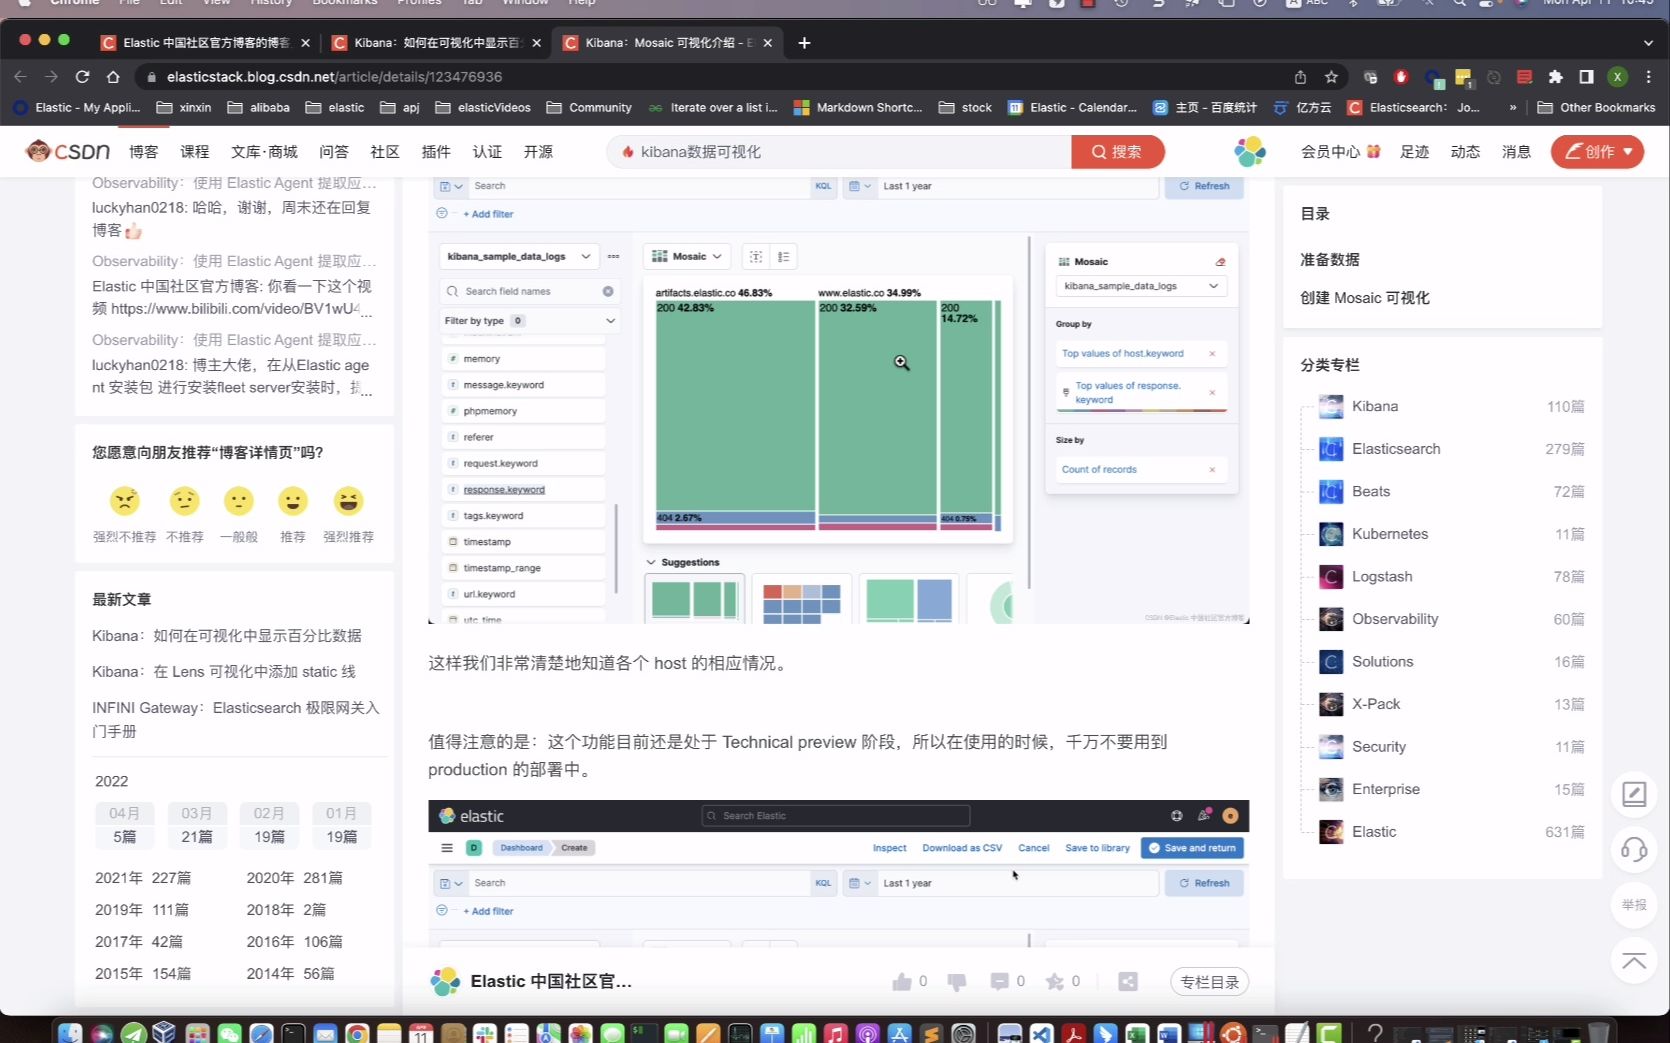This screenshot has width=1670, height=1043.
Task: Click the headset customer-service floating icon
Action: tap(1634, 849)
